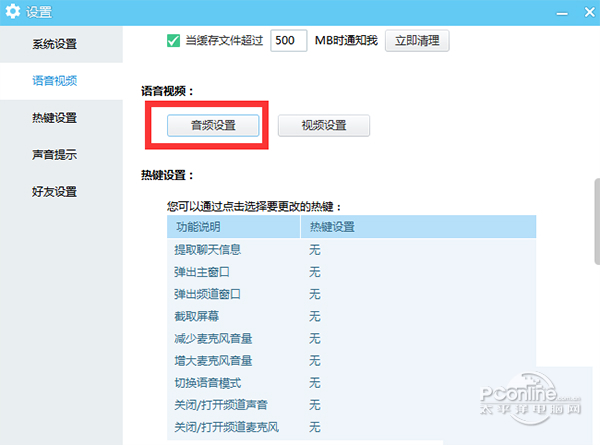The image size is (600, 445).
Task: Select the 减少麦克风音量 row
Action: click(351, 339)
